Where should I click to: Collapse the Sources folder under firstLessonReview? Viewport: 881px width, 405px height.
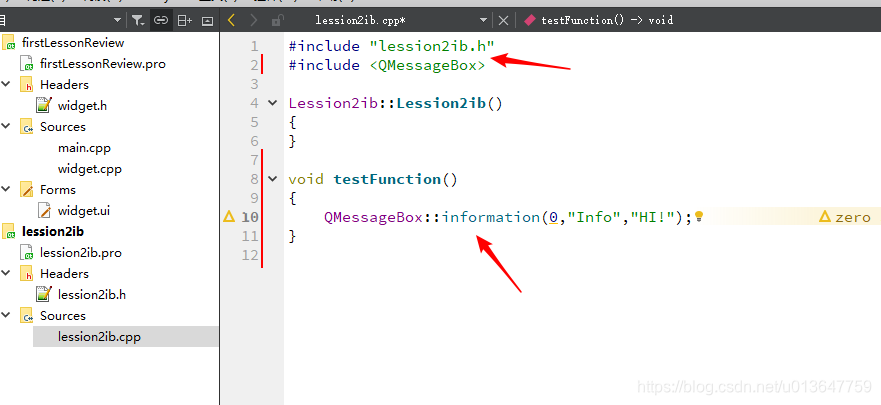[6, 126]
